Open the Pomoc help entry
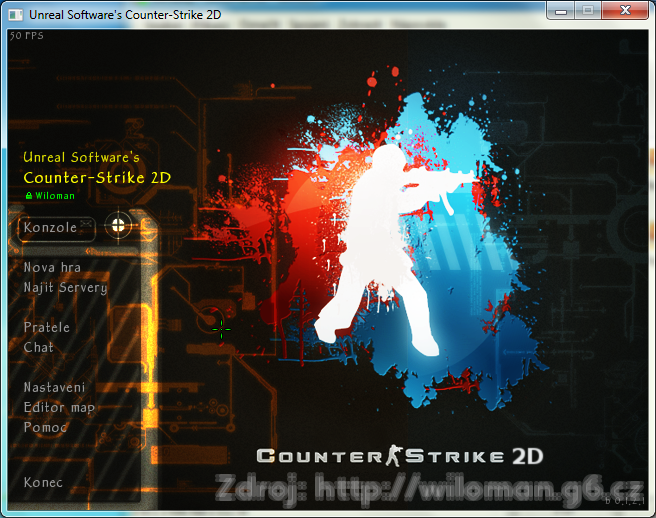656x518 pixels. 45,427
